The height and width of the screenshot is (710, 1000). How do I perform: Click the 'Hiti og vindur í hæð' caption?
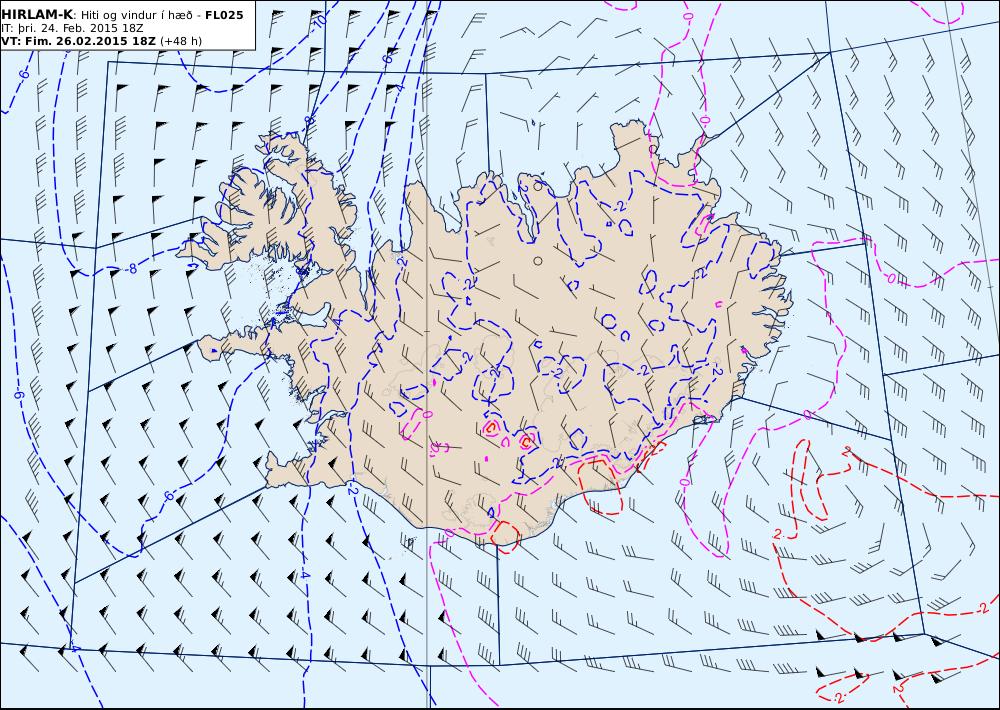(x=136, y=15)
